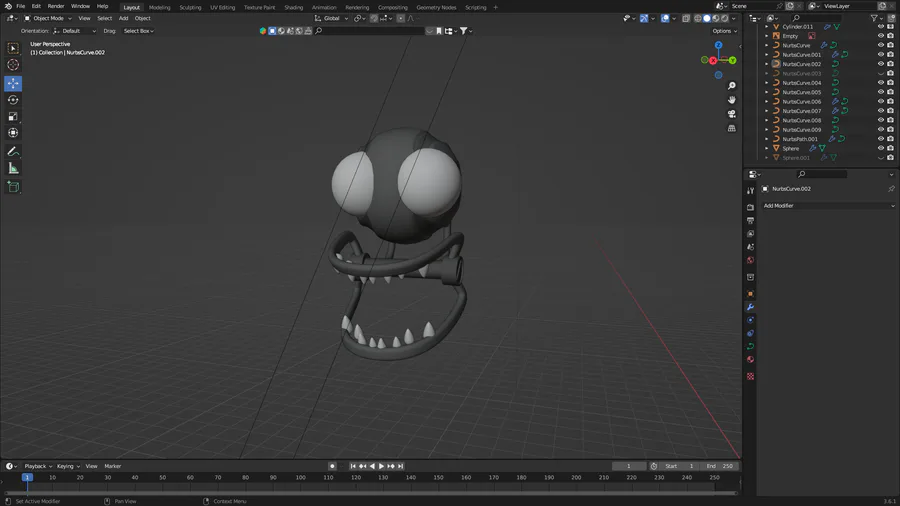This screenshot has height=506, width=900.
Task: Select the Select Box tool in toolbar
Action: (13, 48)
